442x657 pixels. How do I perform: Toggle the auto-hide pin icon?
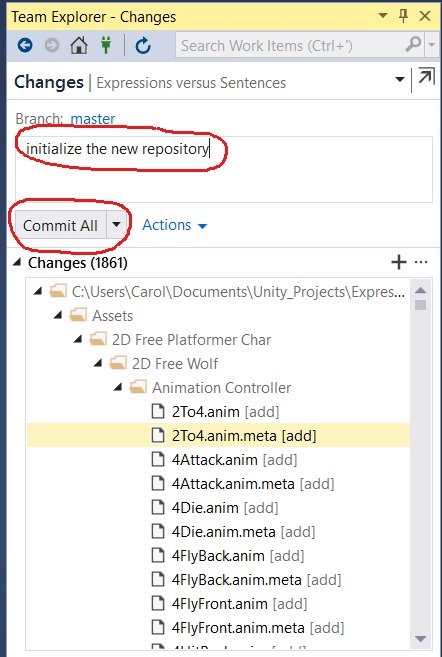click(403, 16)
